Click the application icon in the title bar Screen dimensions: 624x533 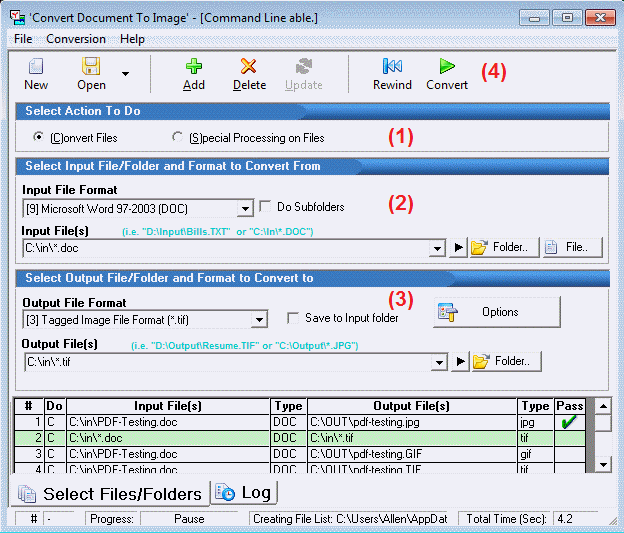tap(18, 18)
